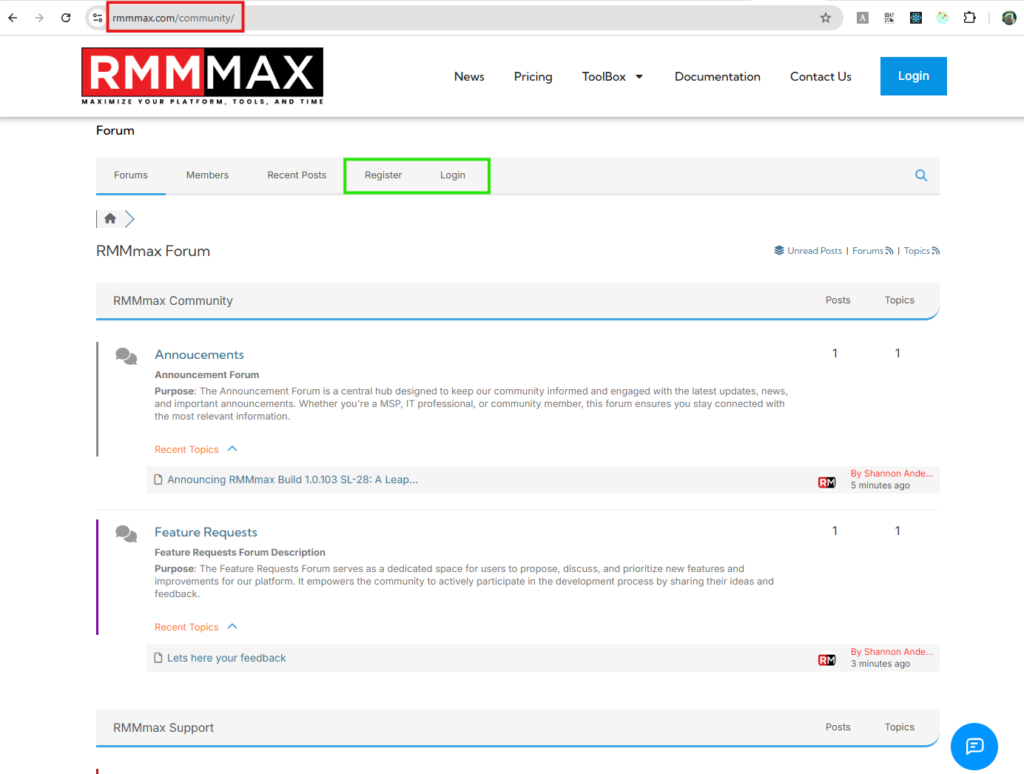Viewport: 1024px width, 774px height.
Task: Click the forum Register tab
Action: 383,175
